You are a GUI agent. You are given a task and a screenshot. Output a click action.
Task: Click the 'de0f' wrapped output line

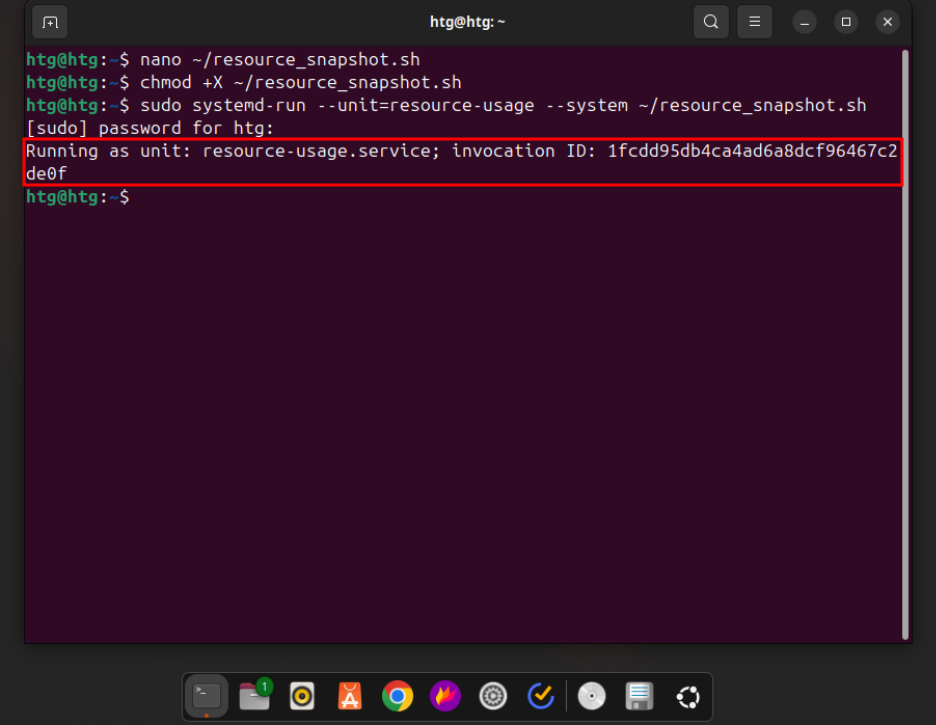[x=47, y=174]
